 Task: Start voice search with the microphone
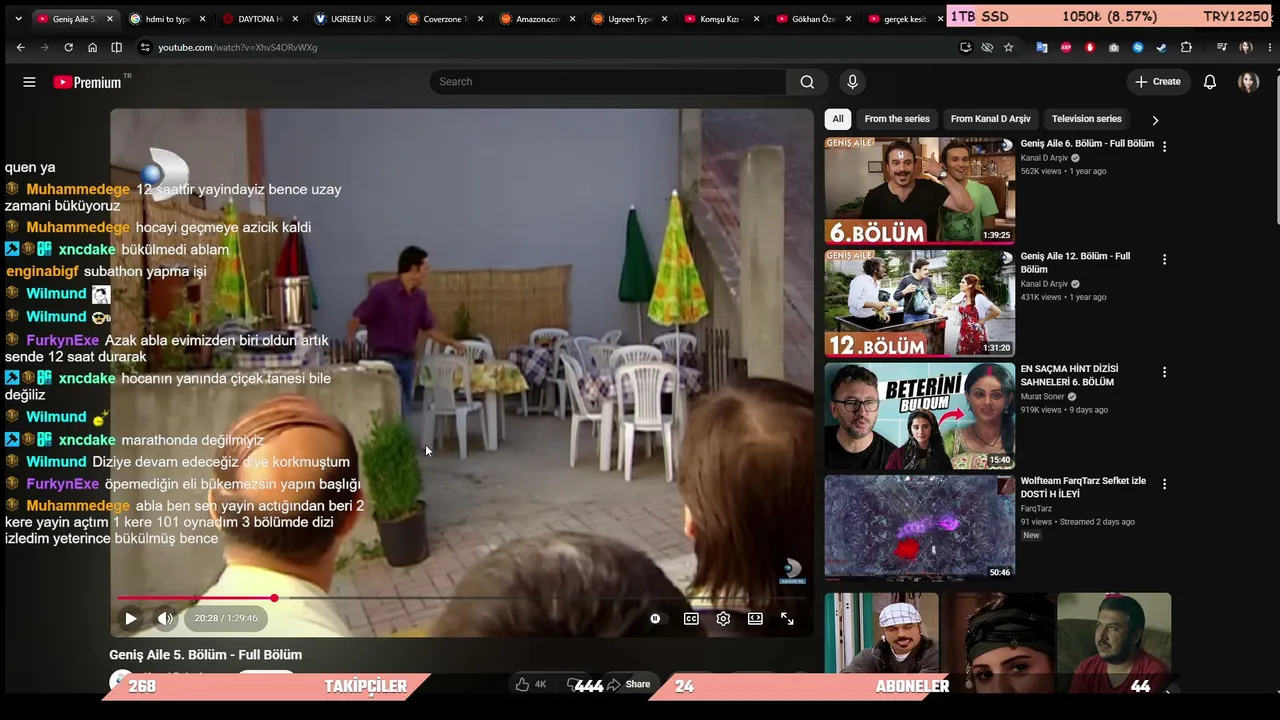(852, 82)
